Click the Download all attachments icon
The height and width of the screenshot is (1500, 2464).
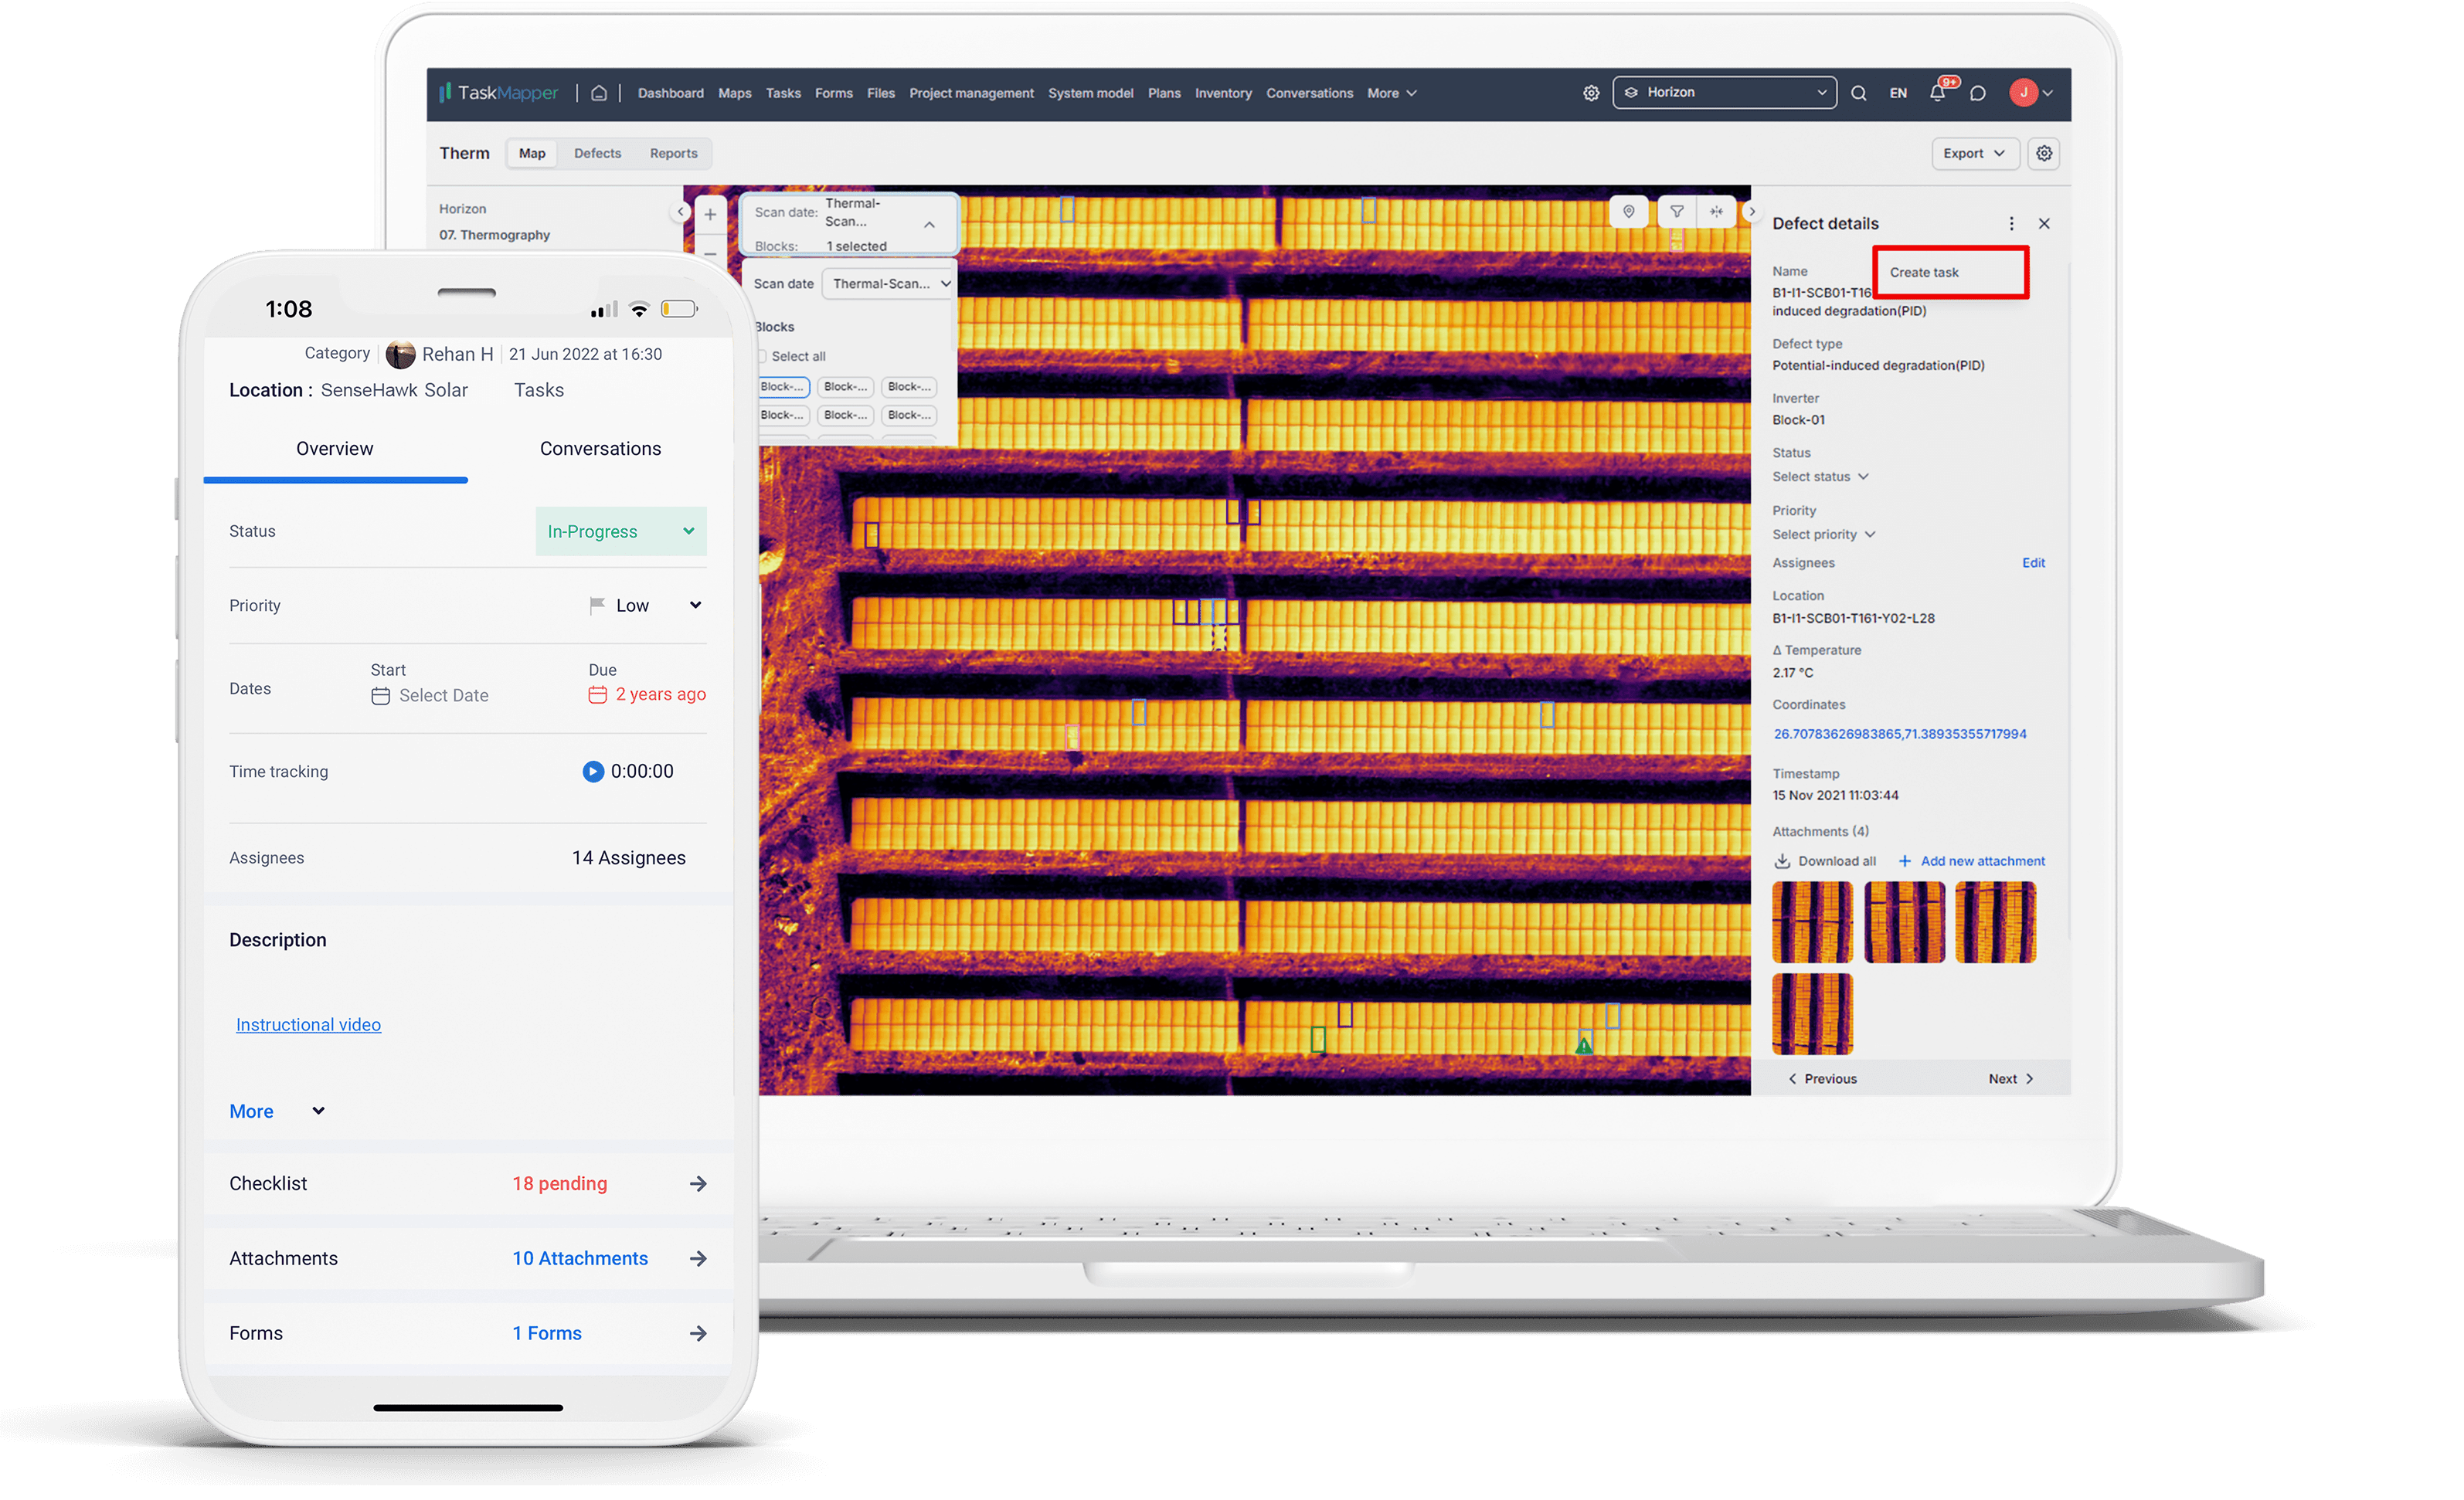[1784, 860]
